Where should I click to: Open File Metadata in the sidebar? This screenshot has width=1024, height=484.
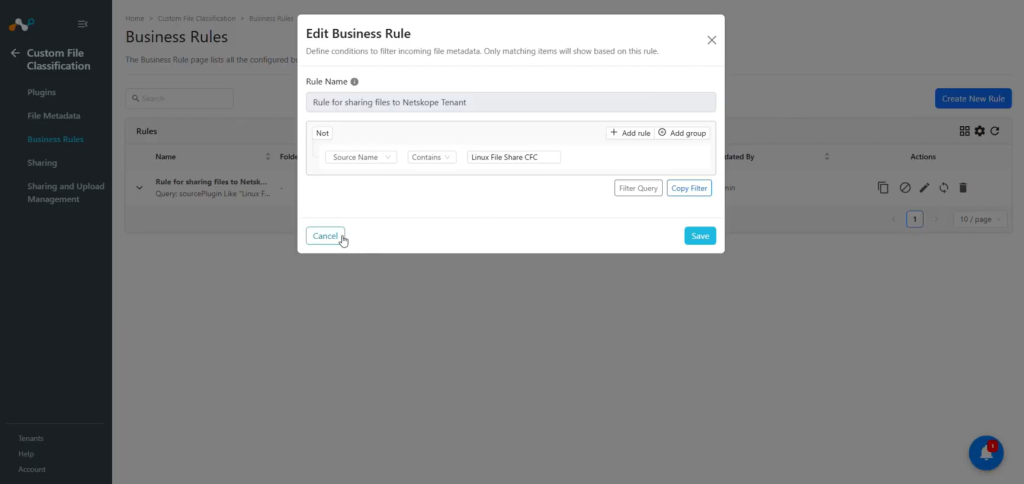coord(54,116)
